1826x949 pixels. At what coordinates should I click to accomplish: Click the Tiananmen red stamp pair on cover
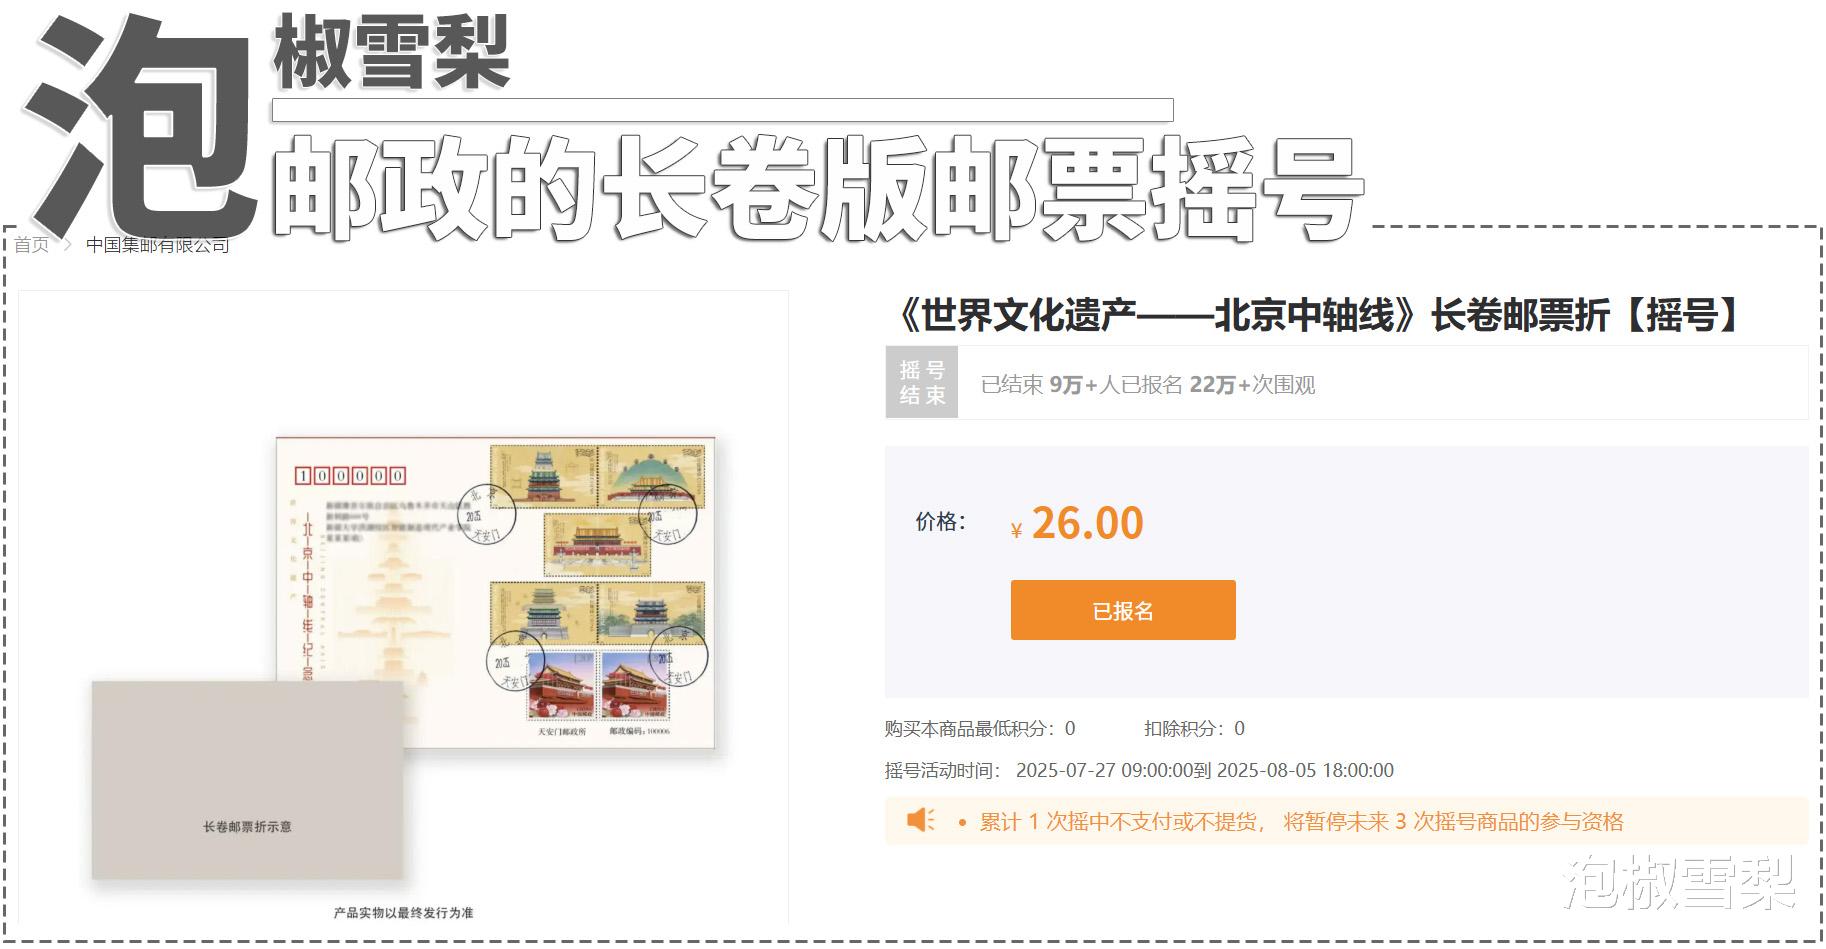(x=600, y=685)
